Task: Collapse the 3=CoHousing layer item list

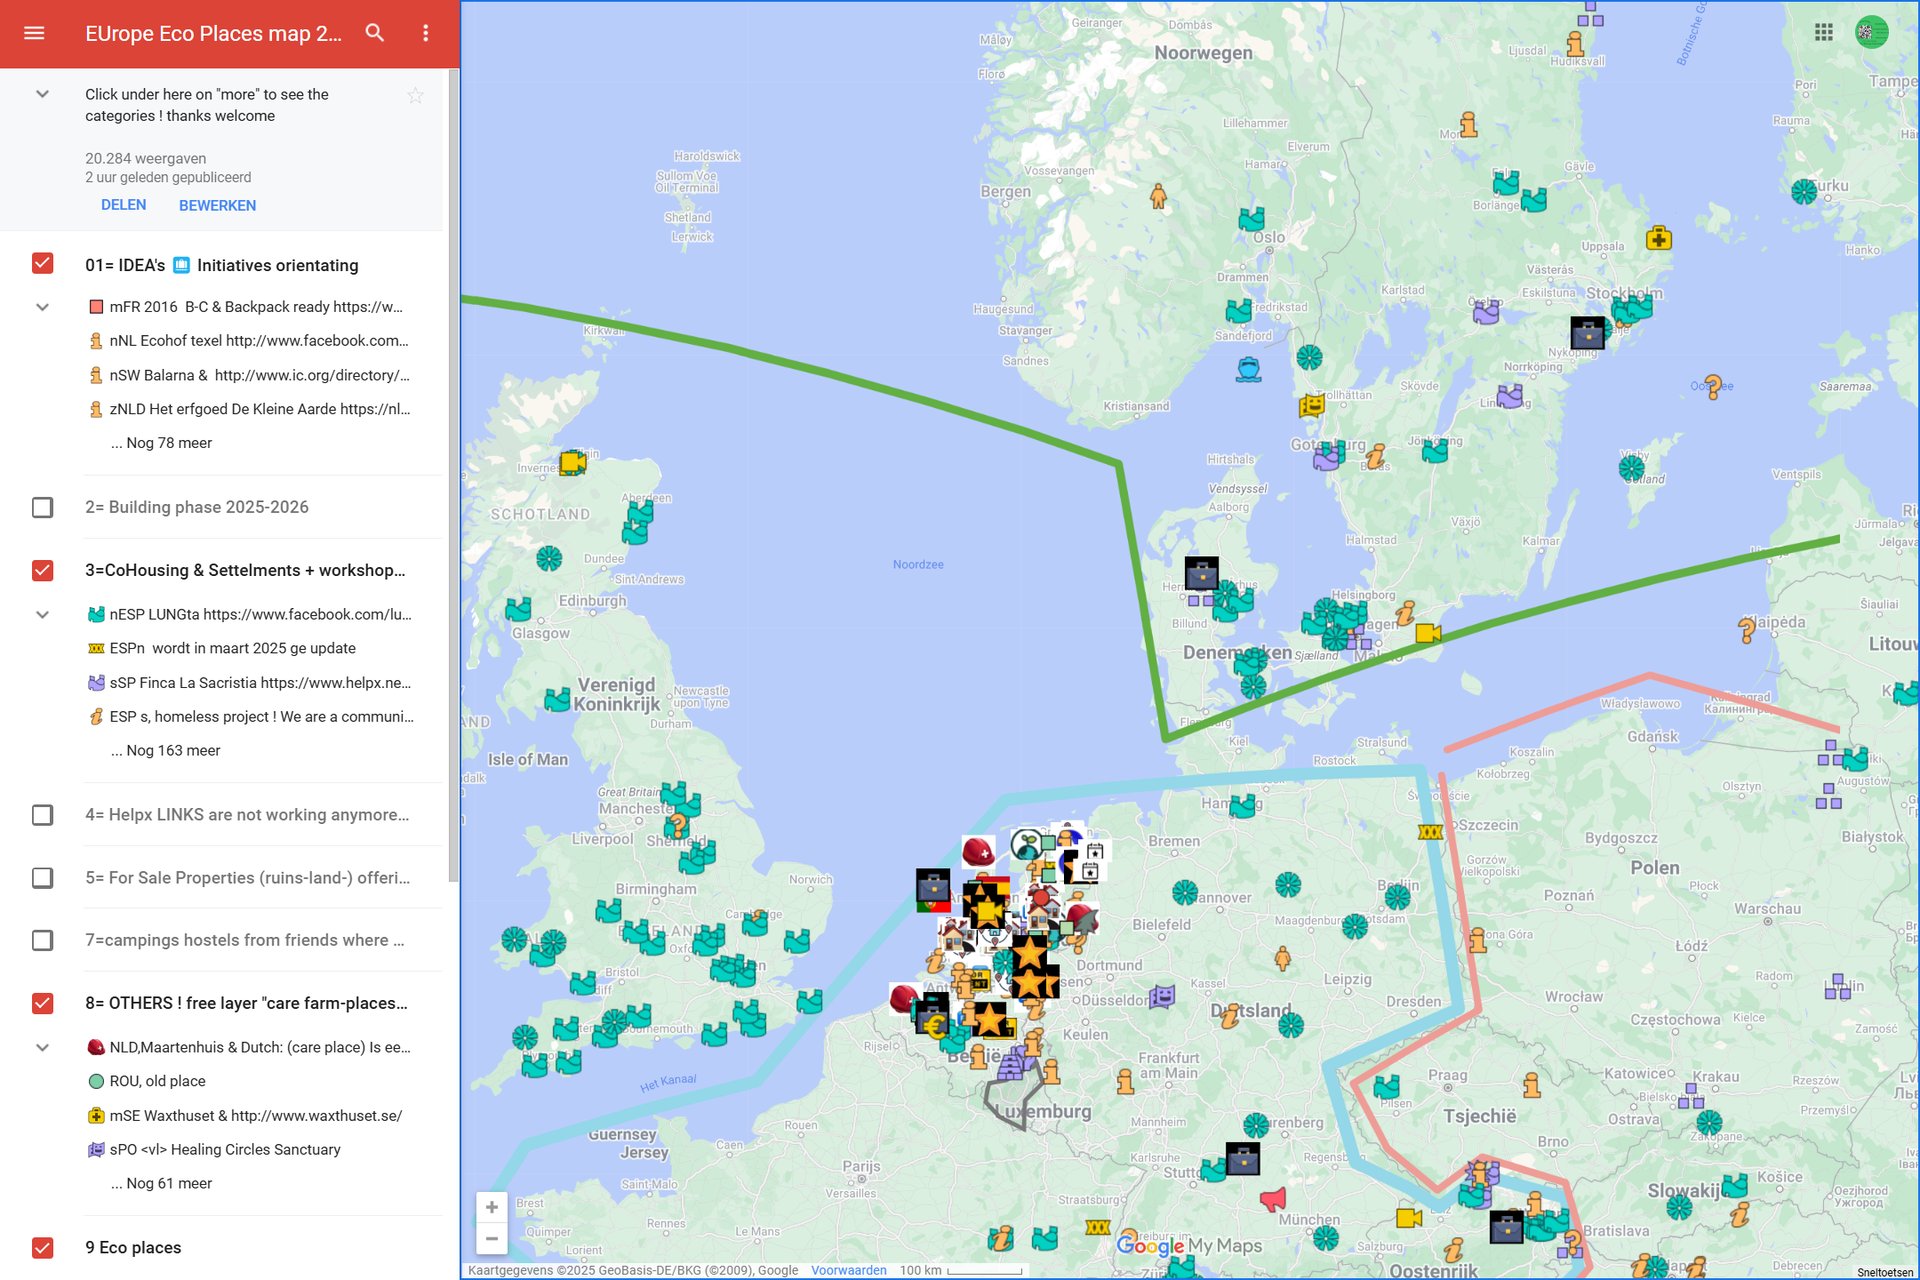Action: (x=42, y=614)
